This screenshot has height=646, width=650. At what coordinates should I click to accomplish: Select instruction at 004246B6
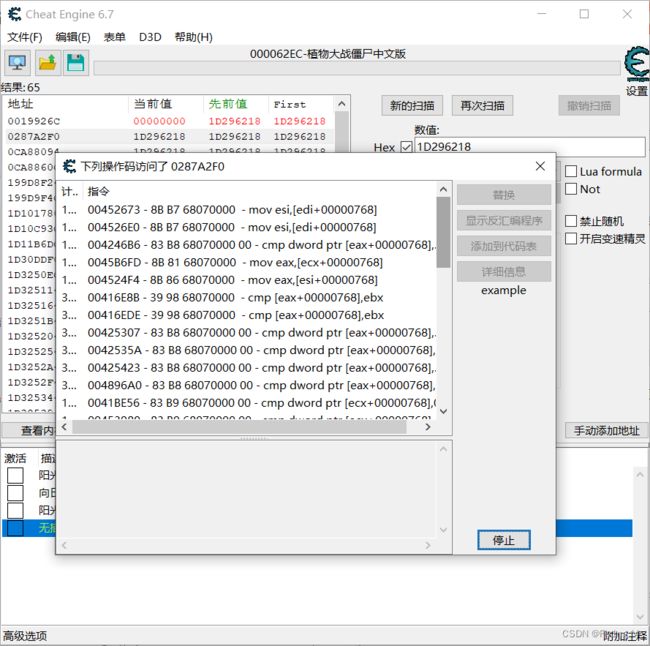(247, 245)
